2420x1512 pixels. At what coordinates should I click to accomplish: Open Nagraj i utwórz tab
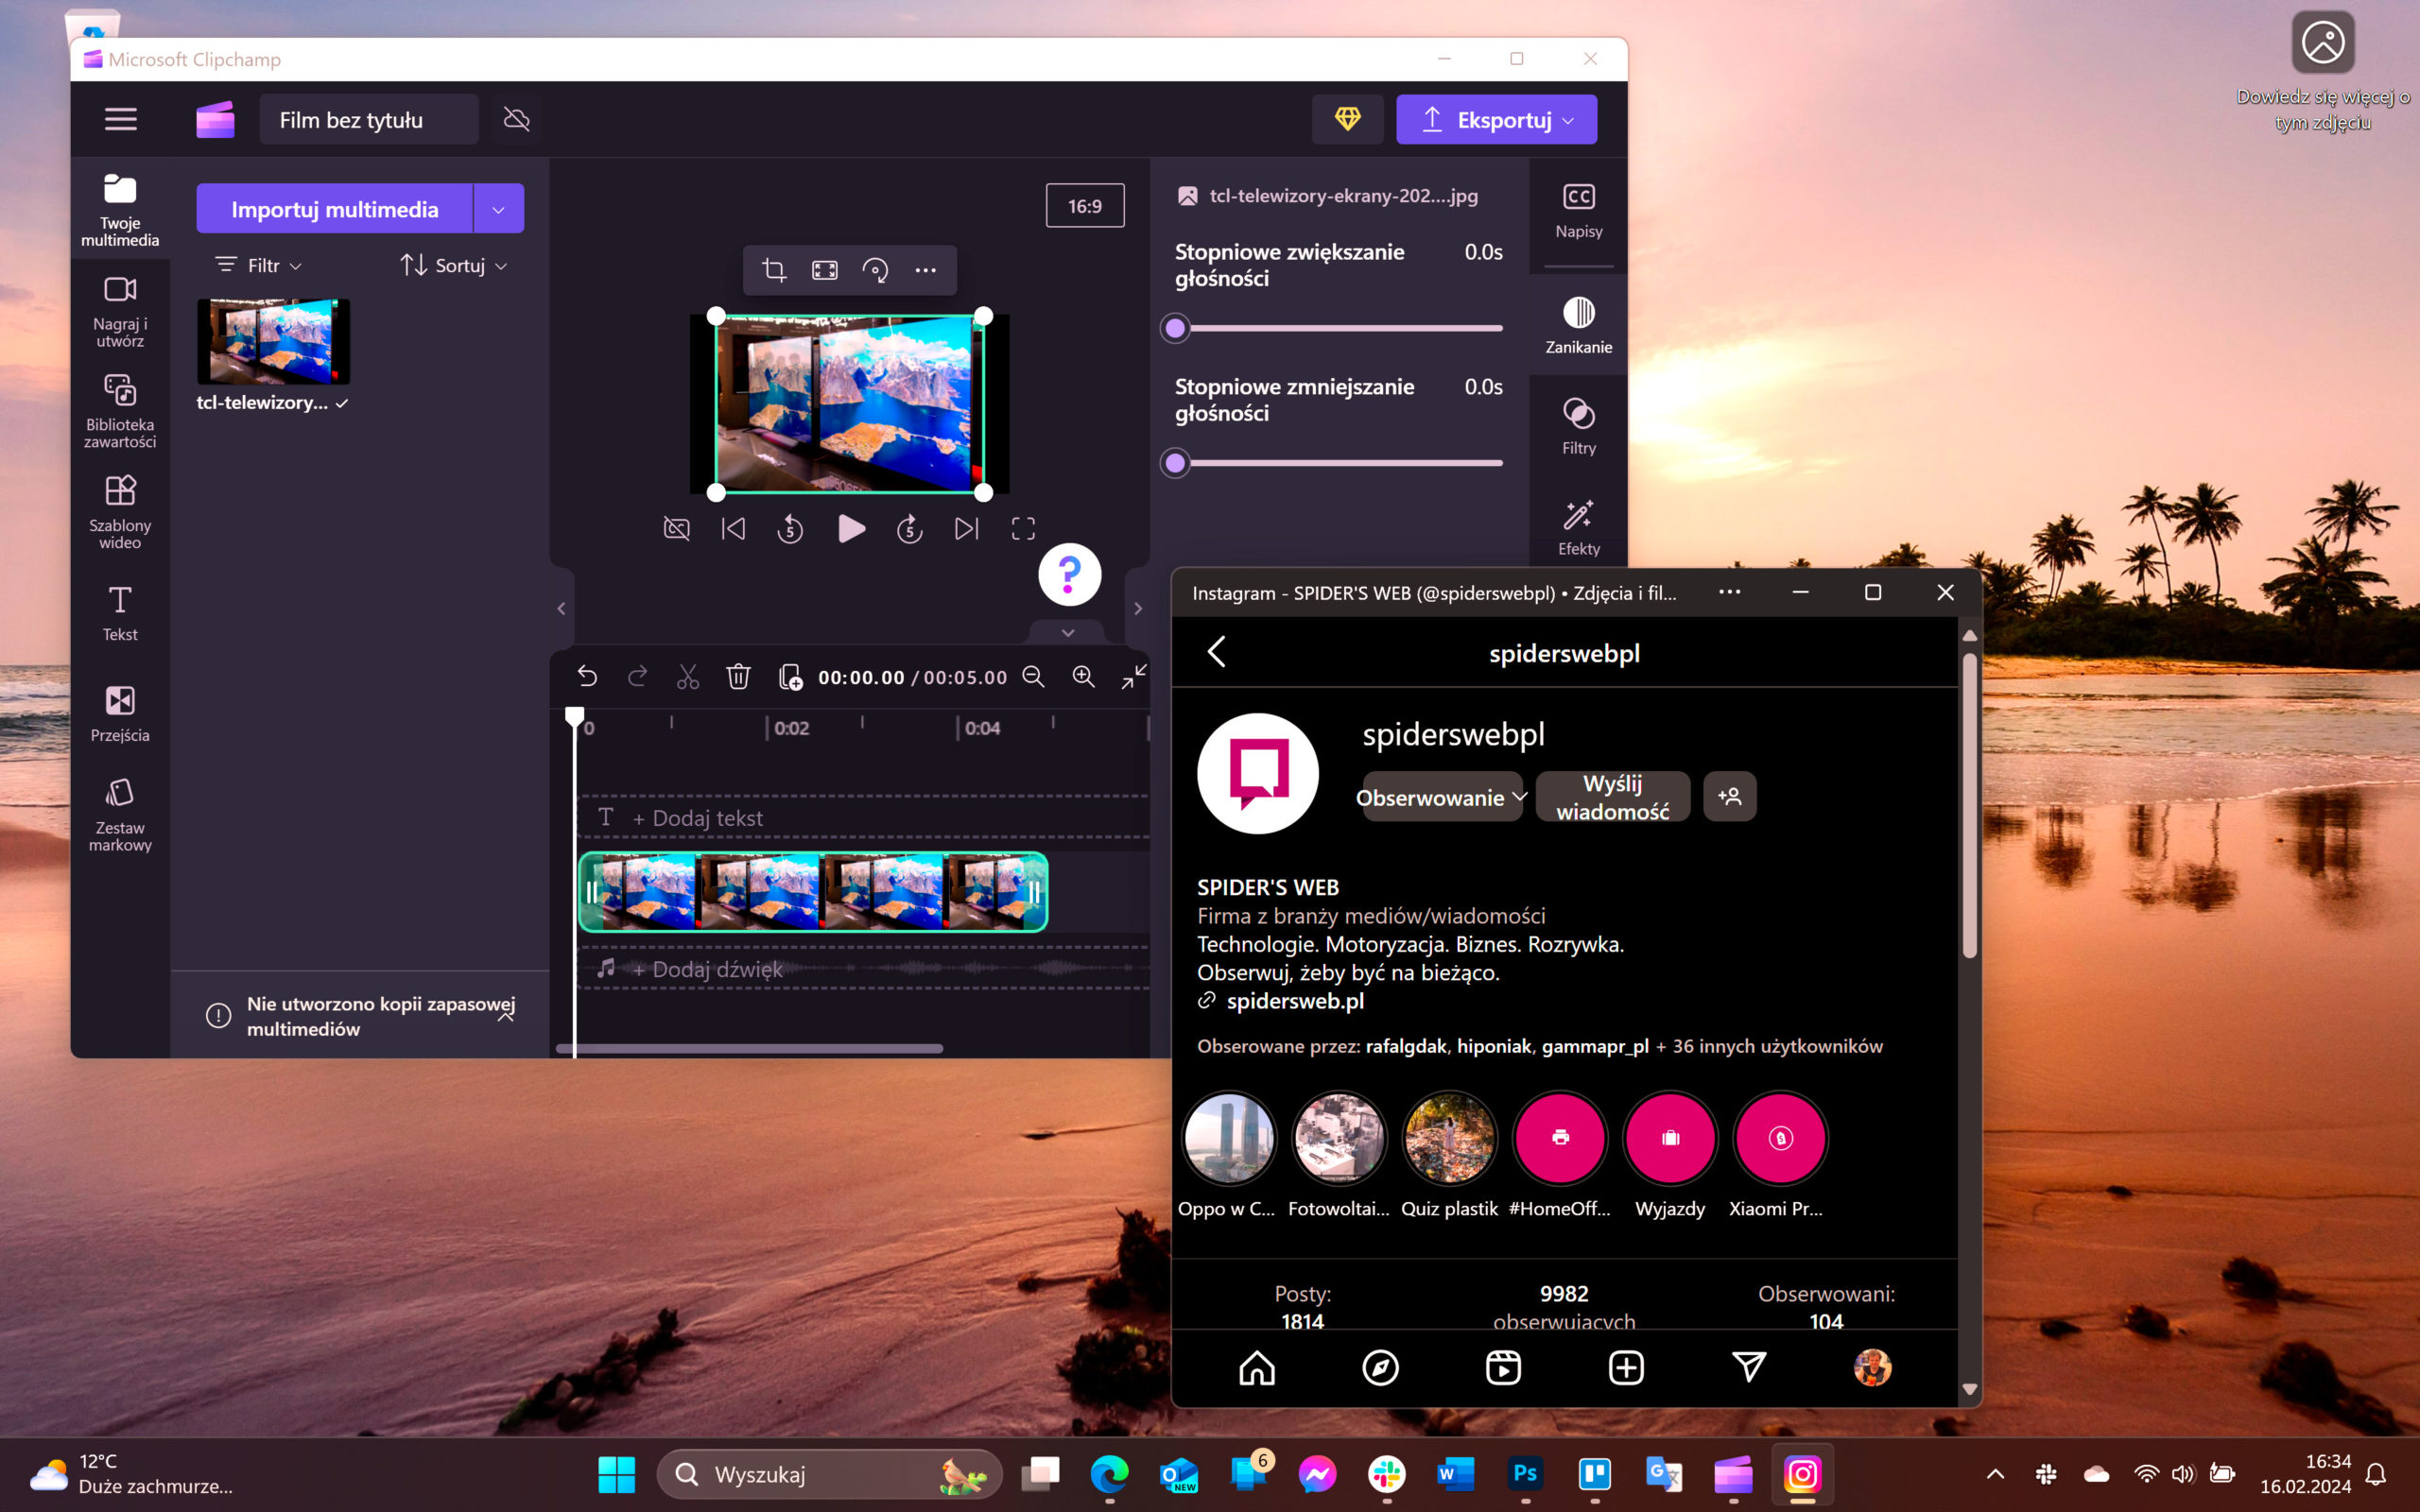[120, 312]
